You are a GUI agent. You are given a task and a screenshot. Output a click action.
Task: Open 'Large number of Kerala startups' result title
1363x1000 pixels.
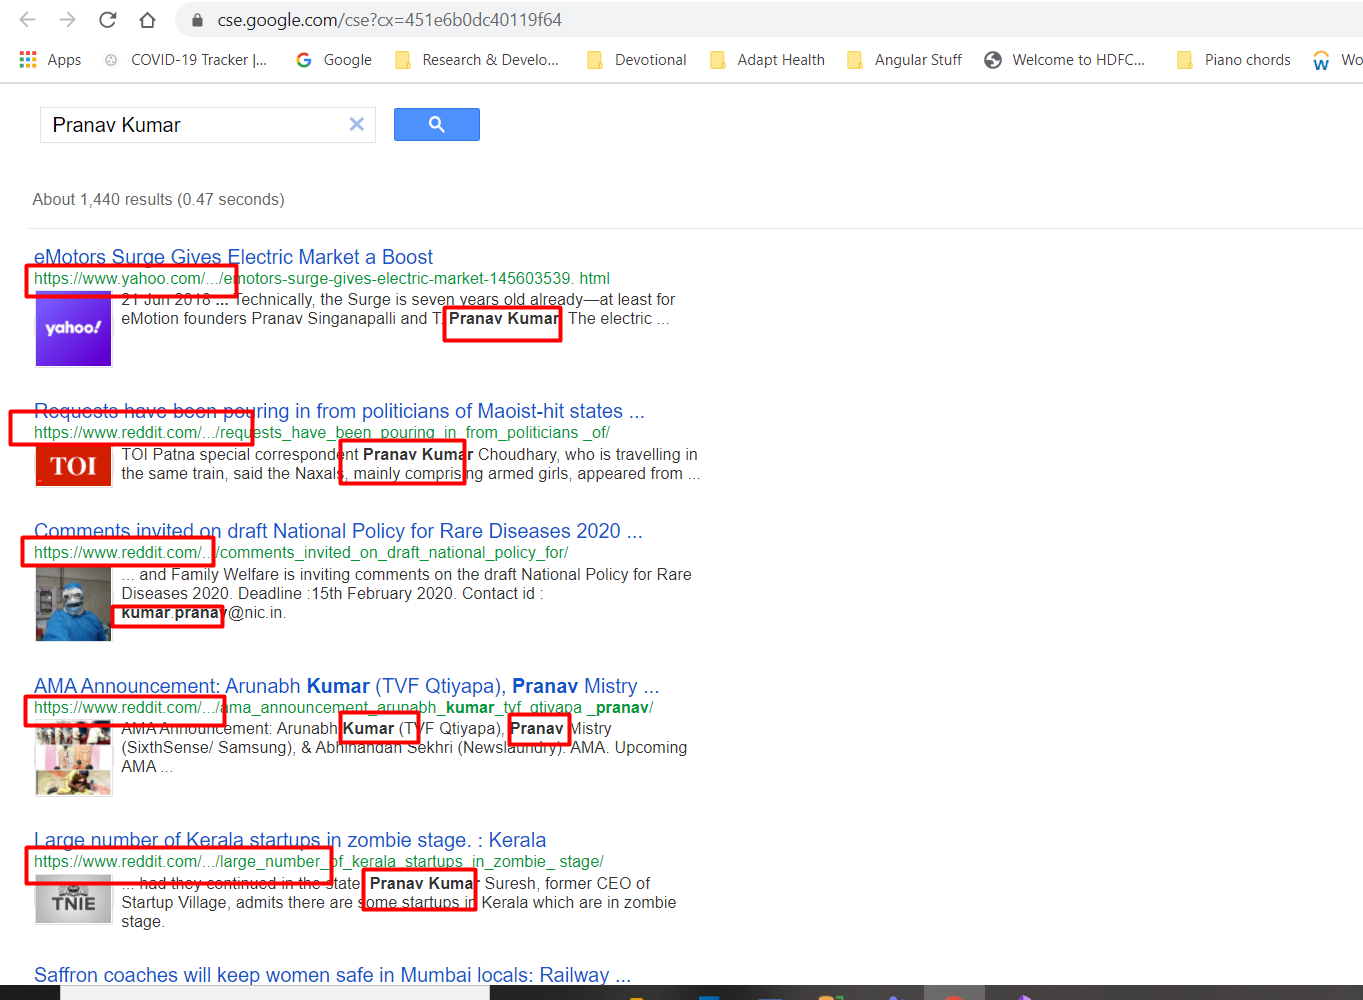(x=290, y=840)
